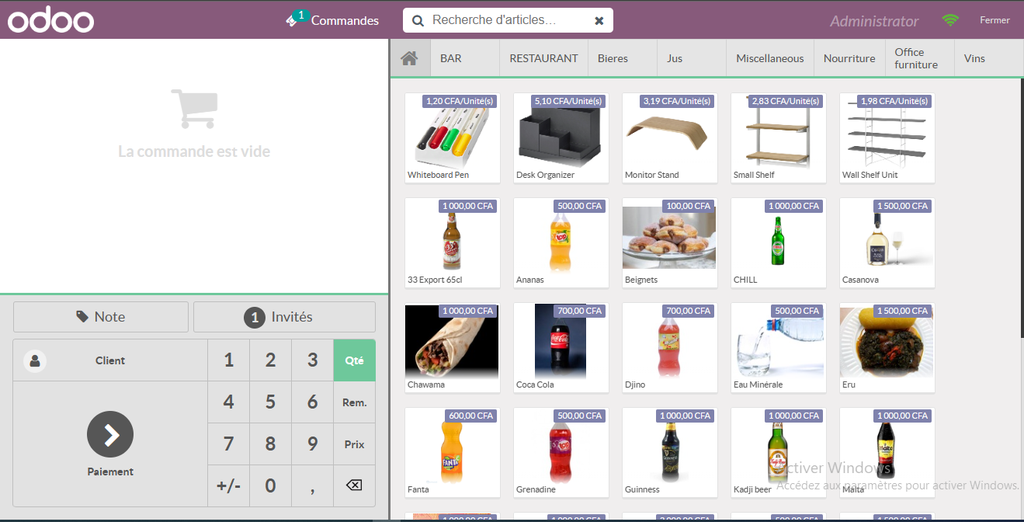Add Eru dish to the order
The height and width of the screenshot is (522, 1024).
887,348
